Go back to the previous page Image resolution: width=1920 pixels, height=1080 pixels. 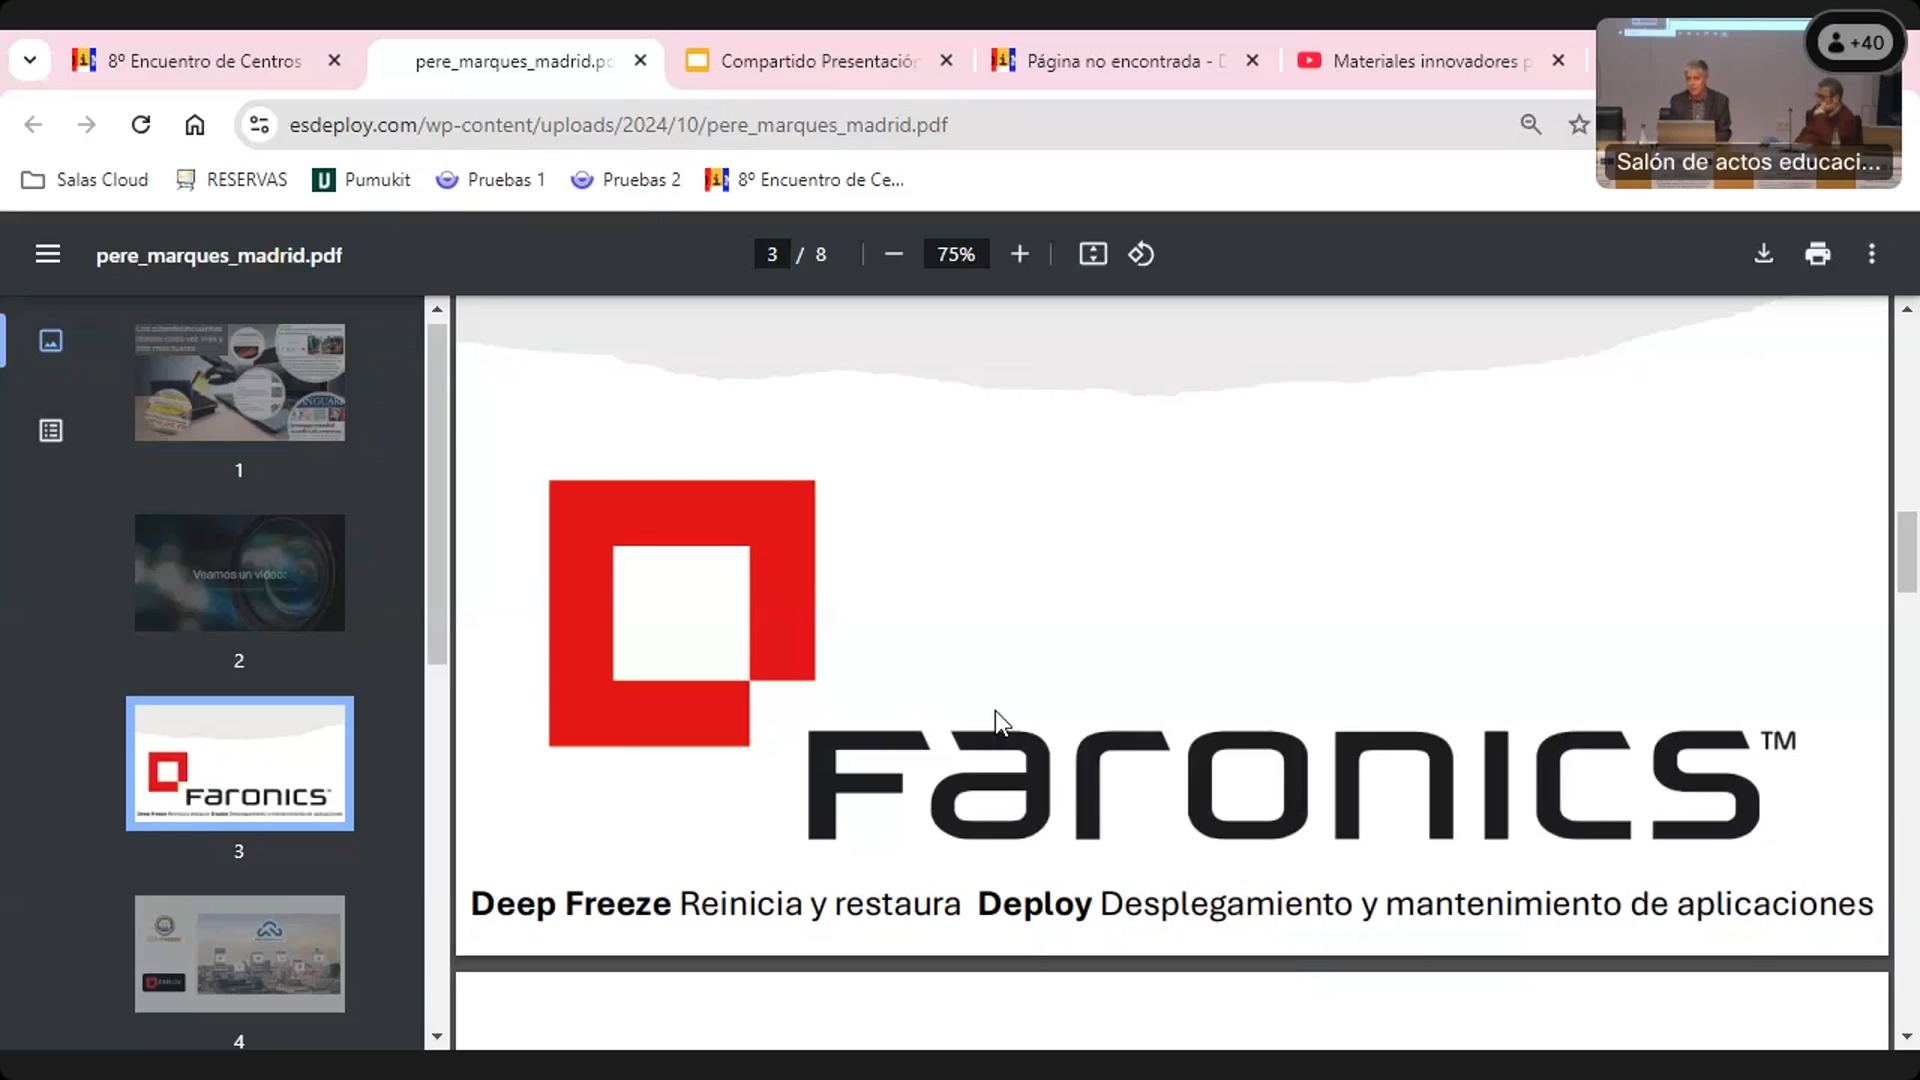(x=33, y=124)
